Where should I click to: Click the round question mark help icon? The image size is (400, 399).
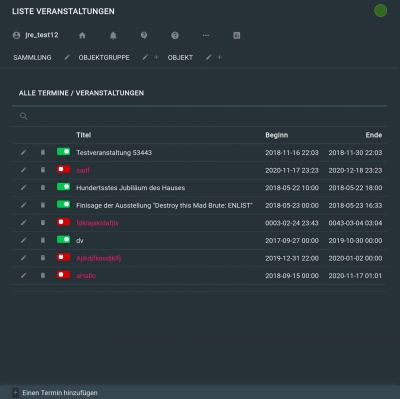pyautogui.click(x=175, y=35)
